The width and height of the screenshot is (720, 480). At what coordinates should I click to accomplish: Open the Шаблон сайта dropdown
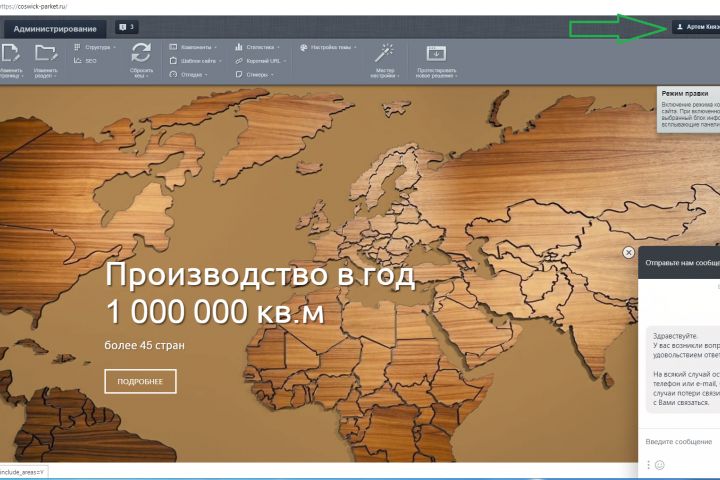(197, 61)
